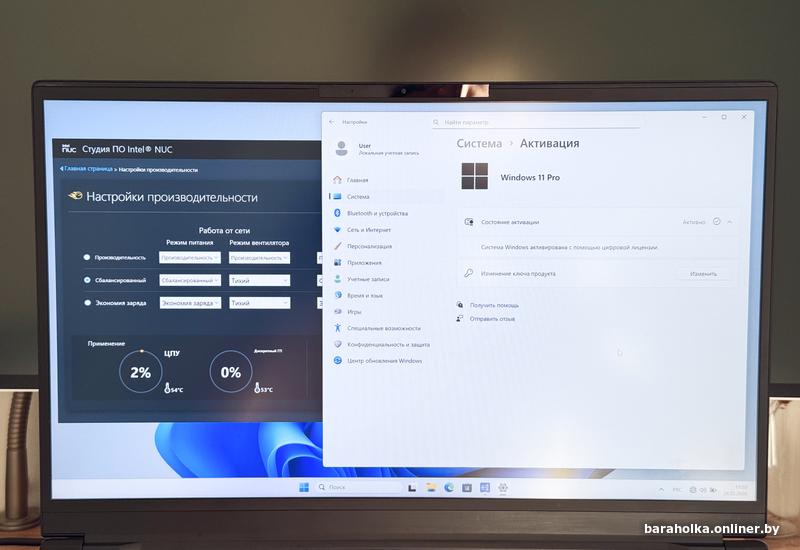Select the Сбалансированный radio button
The width and height of the screenshot is (800, 550).
point(87,280)
